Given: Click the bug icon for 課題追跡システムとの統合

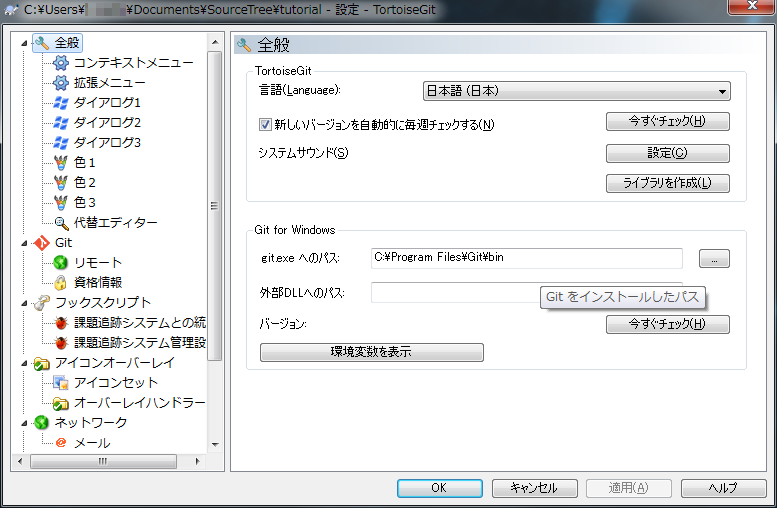Looking at the screenshot, I should (60, 323).
